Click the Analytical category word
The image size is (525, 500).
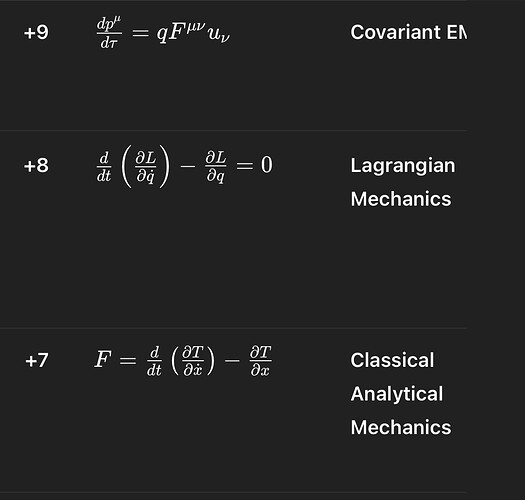(x=397, y=394)
